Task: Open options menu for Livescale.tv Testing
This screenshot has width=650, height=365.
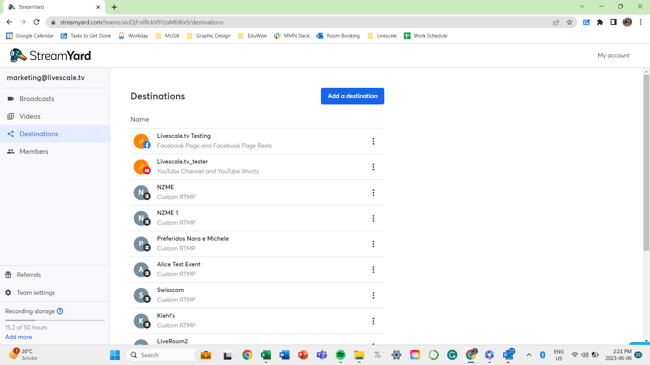Action: coord(373,141)
